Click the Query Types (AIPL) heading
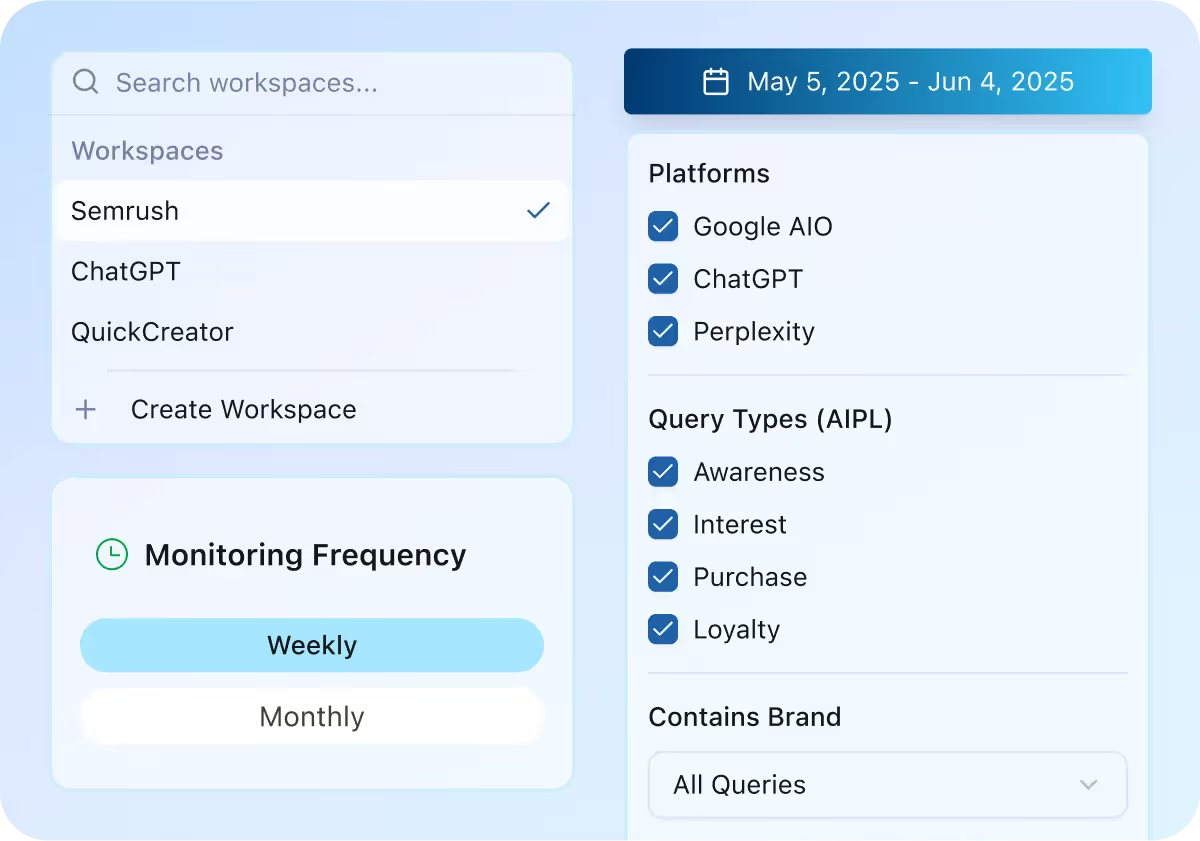 [x=770, y=419]
